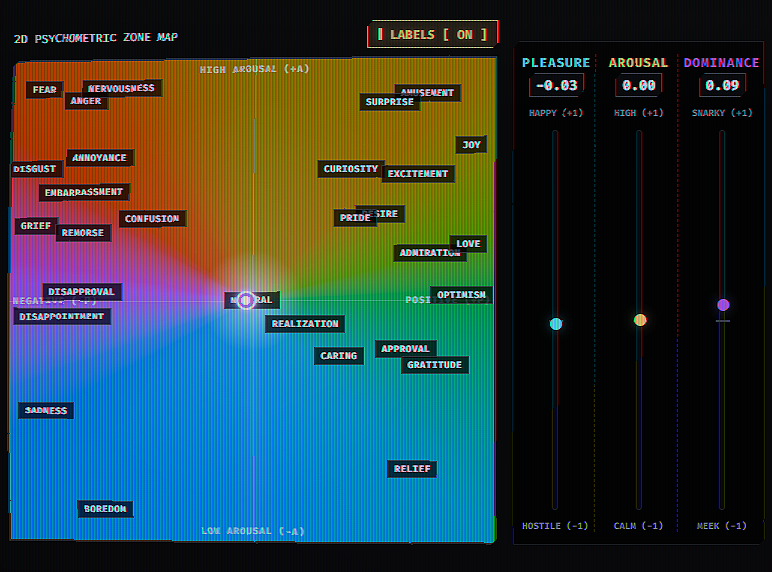Click the HIGH (+1) arousal slider label
This screenshot has height=572, width=772.
[x=639, y=113]
